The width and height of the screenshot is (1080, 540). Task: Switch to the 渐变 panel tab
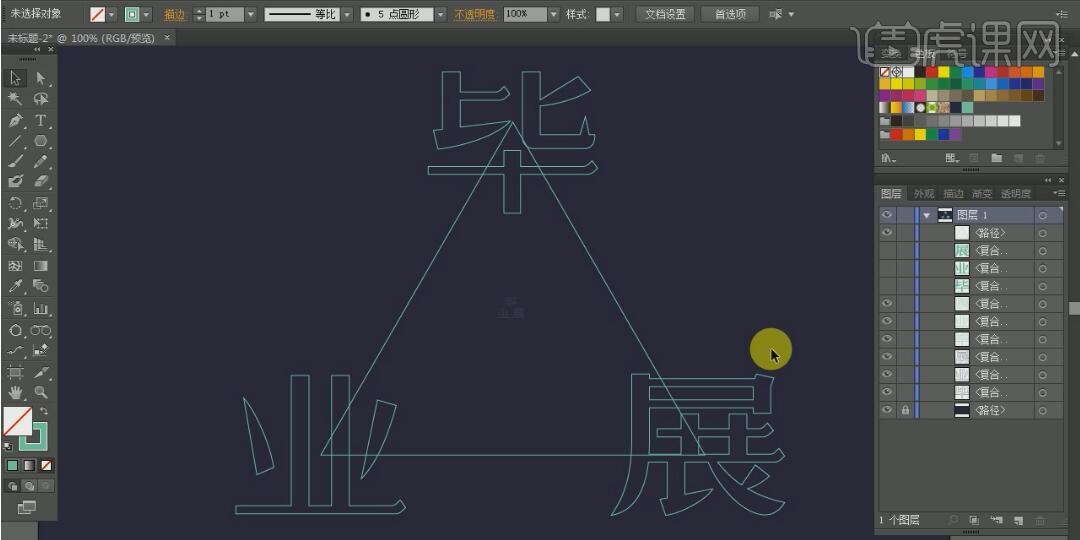tap(982, 193)
